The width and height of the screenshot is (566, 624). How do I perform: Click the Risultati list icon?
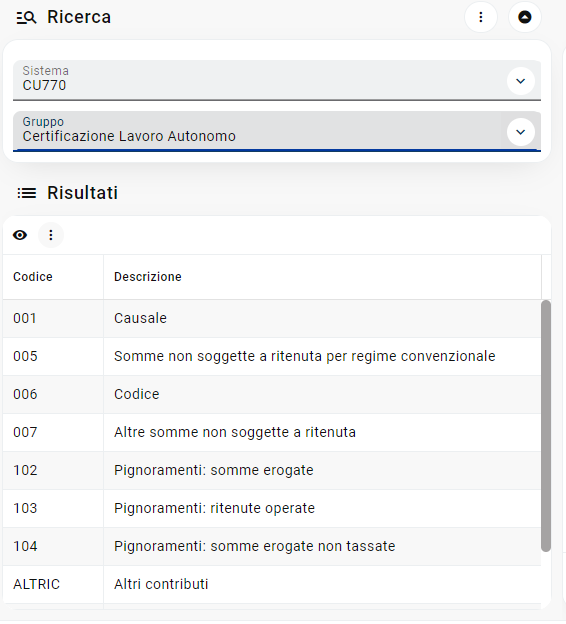[27, 193]
